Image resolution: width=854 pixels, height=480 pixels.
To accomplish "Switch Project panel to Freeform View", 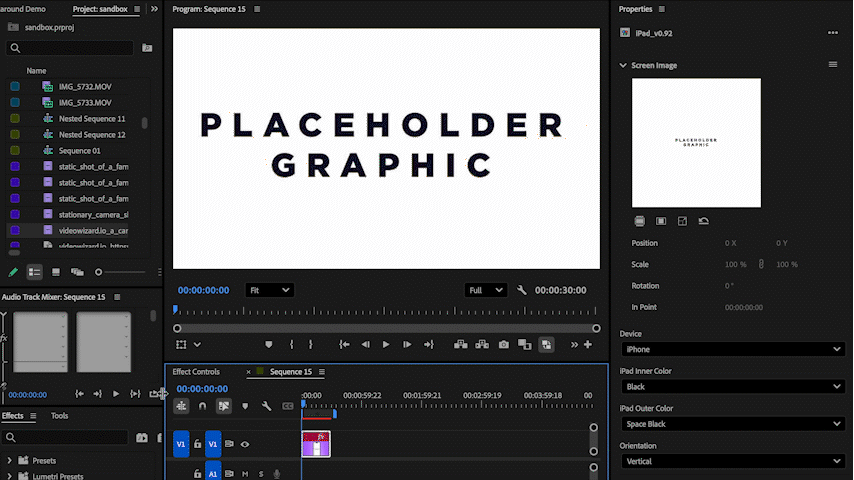I will tap(77, 272).
